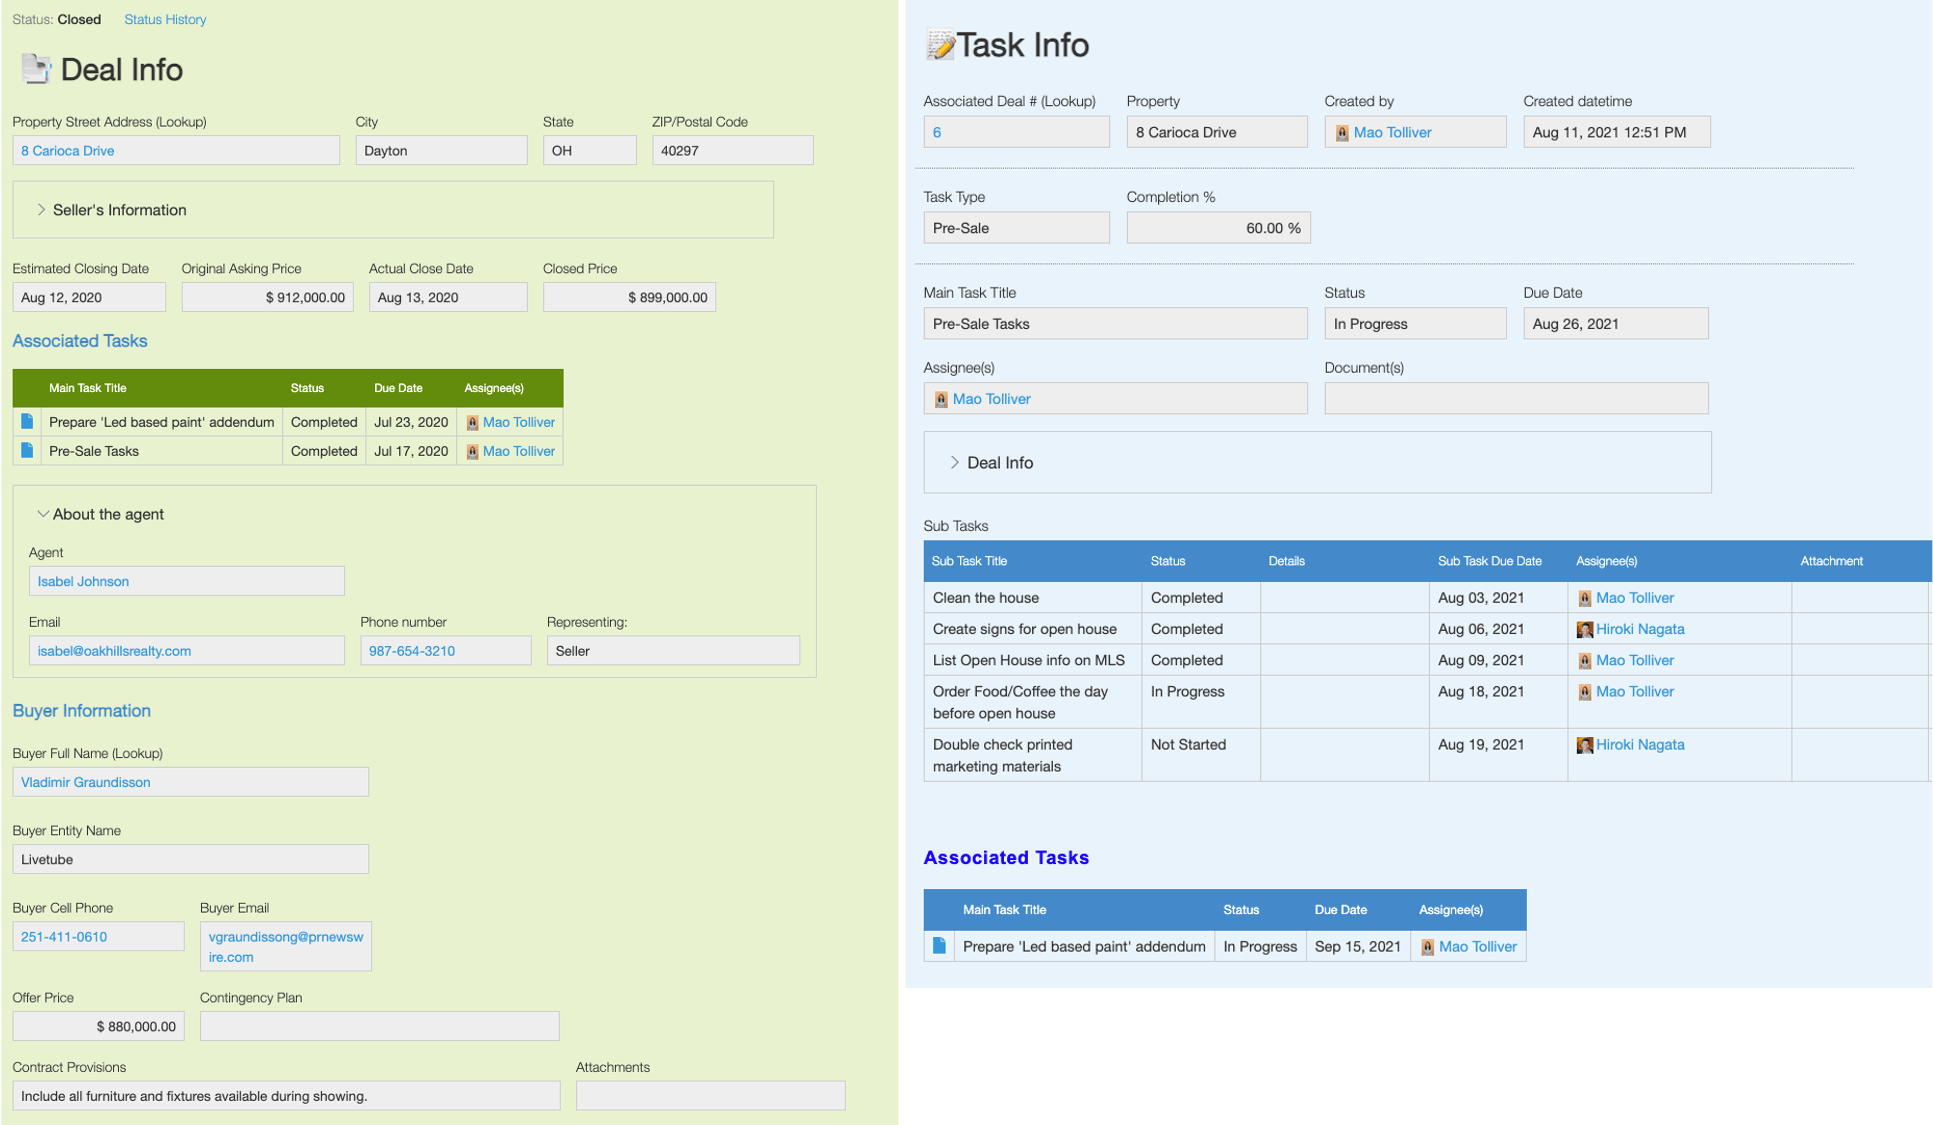Open the Status History link
1933x1125 pixels.
(165, 19)
